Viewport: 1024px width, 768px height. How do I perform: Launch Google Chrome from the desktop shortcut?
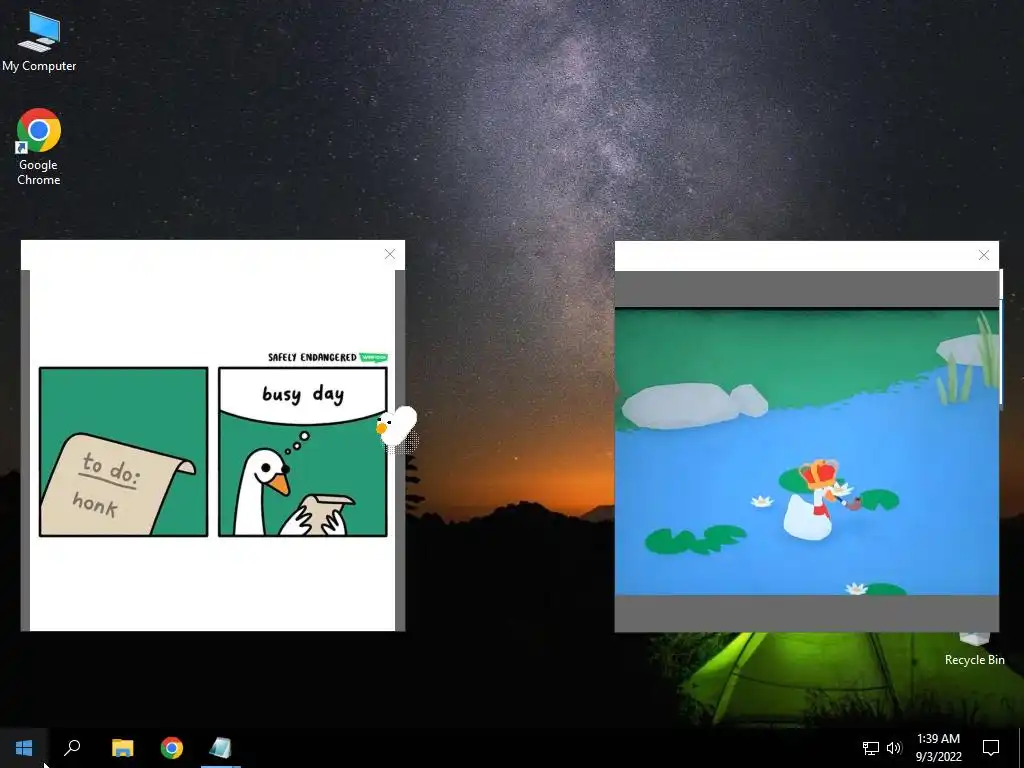39,147
